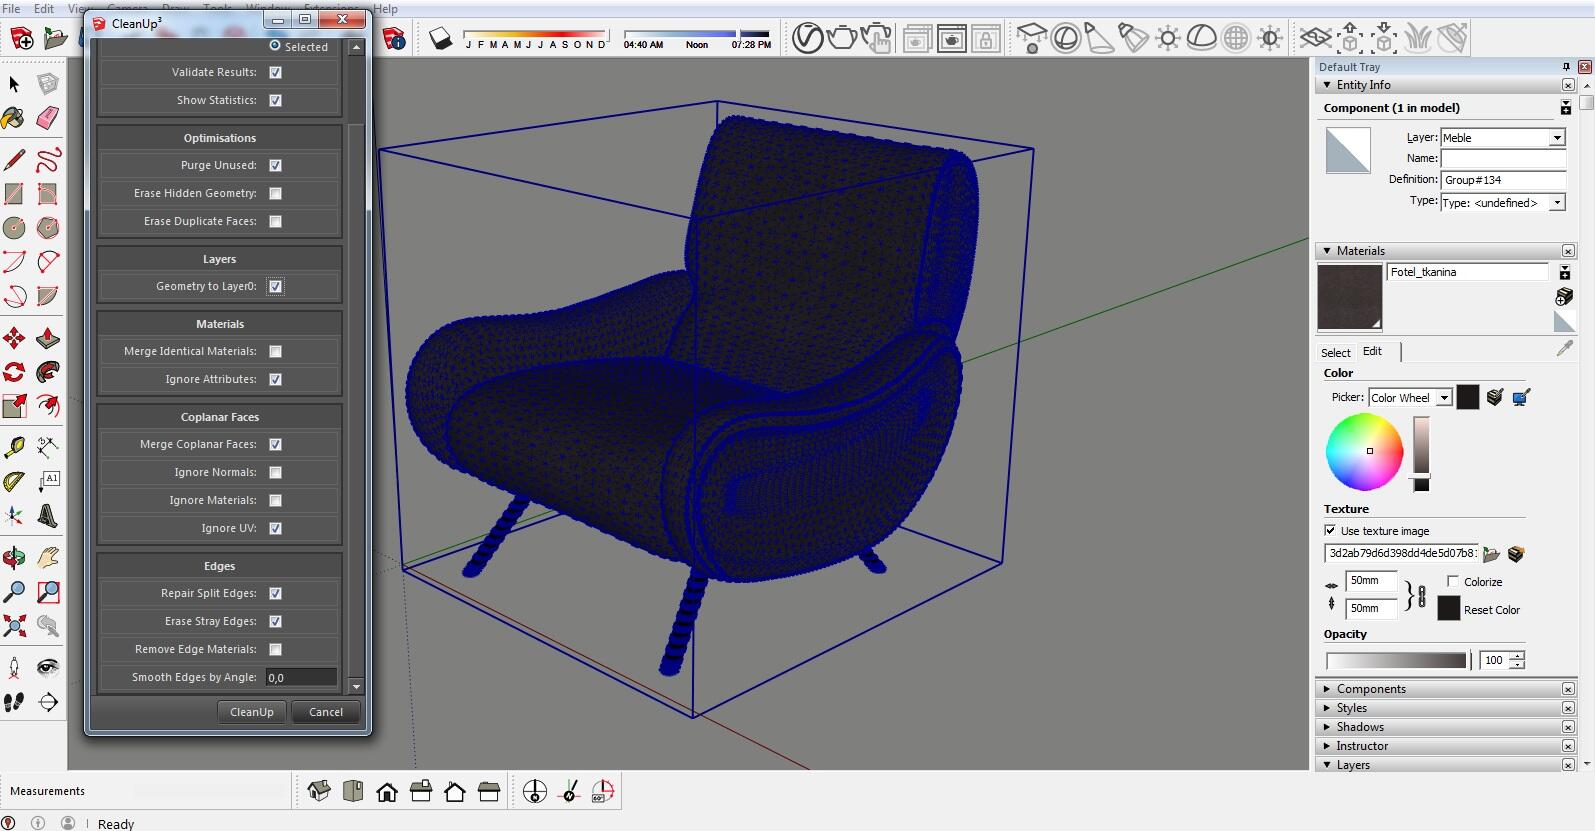The width and height of the screenshot is (1595, 831).
Task: Click the V-Ray render teapot icon
Action: coord(841,39)
